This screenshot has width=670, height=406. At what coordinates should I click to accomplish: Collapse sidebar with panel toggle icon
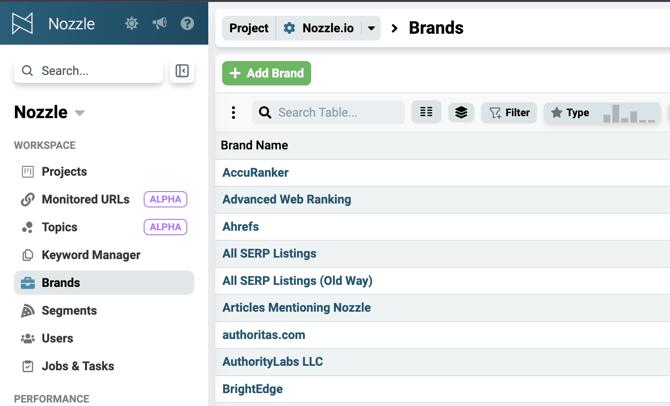pyautogui.click(x=182, y=71)
